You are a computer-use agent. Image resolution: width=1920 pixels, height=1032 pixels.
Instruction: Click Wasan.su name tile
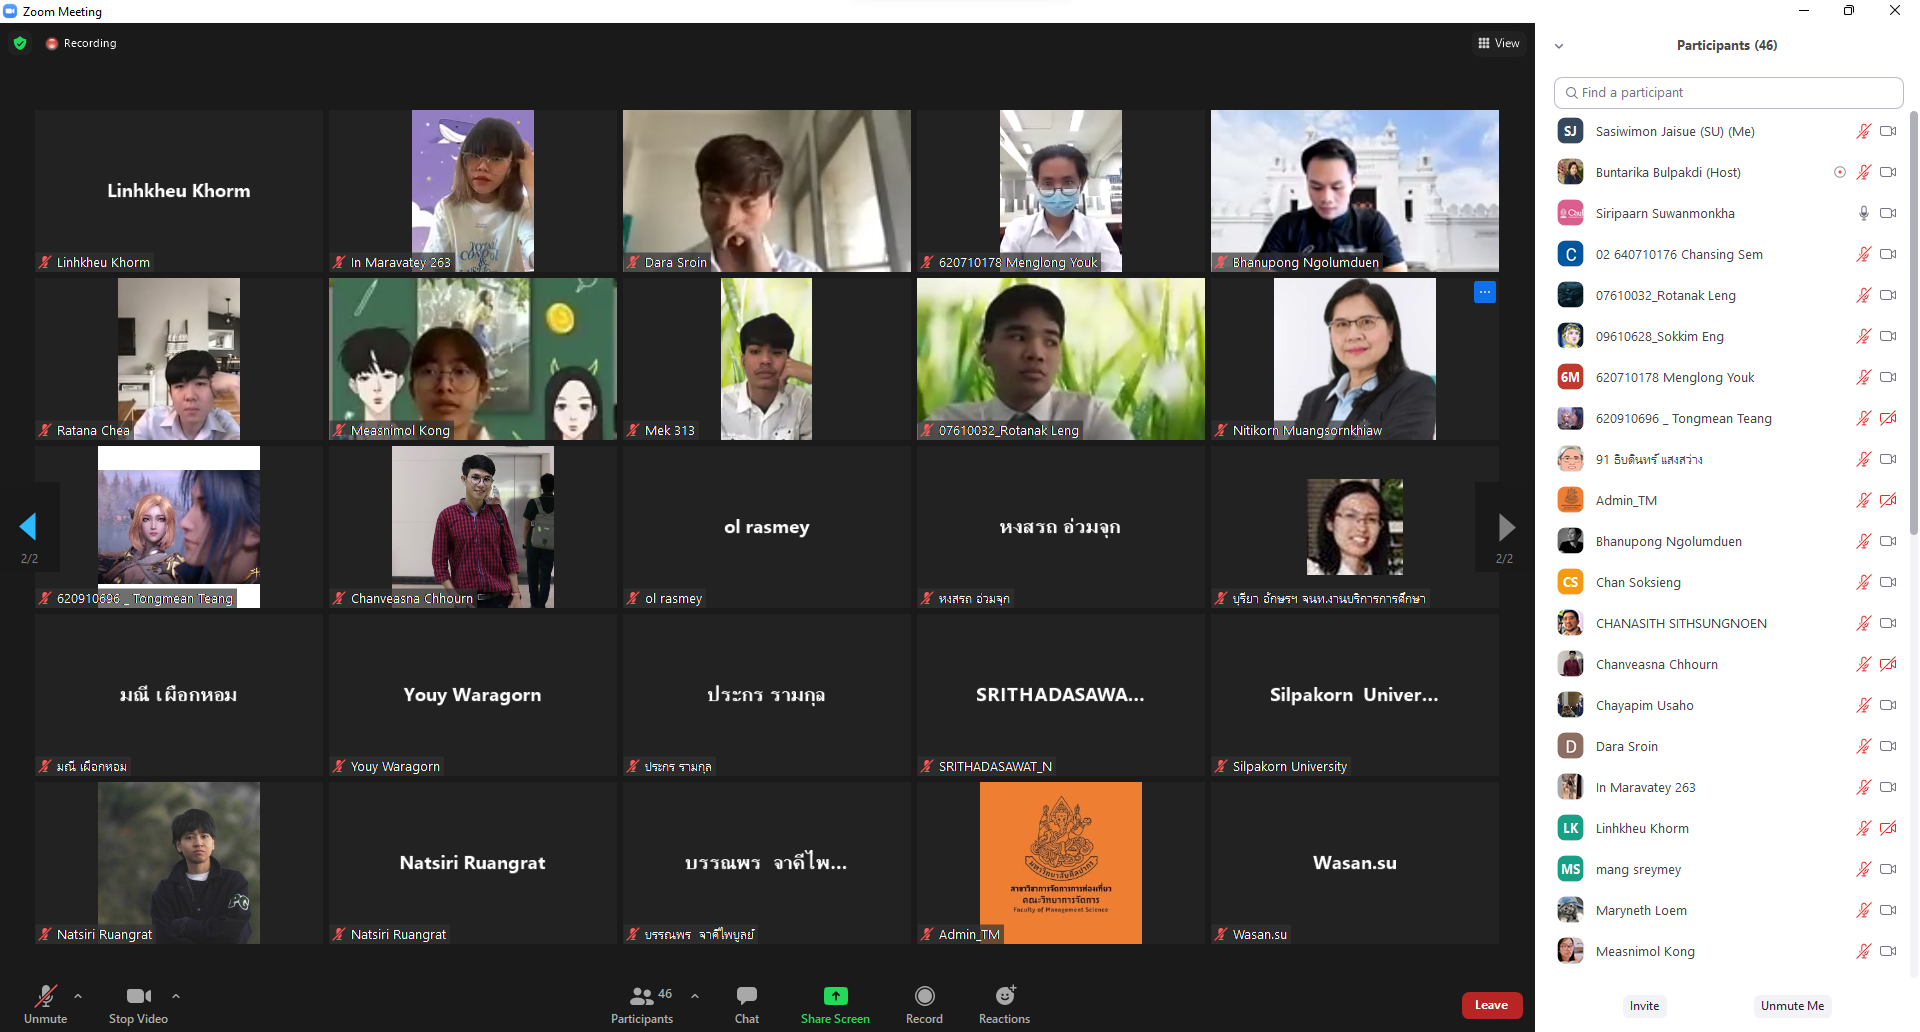click(1355, 863)
